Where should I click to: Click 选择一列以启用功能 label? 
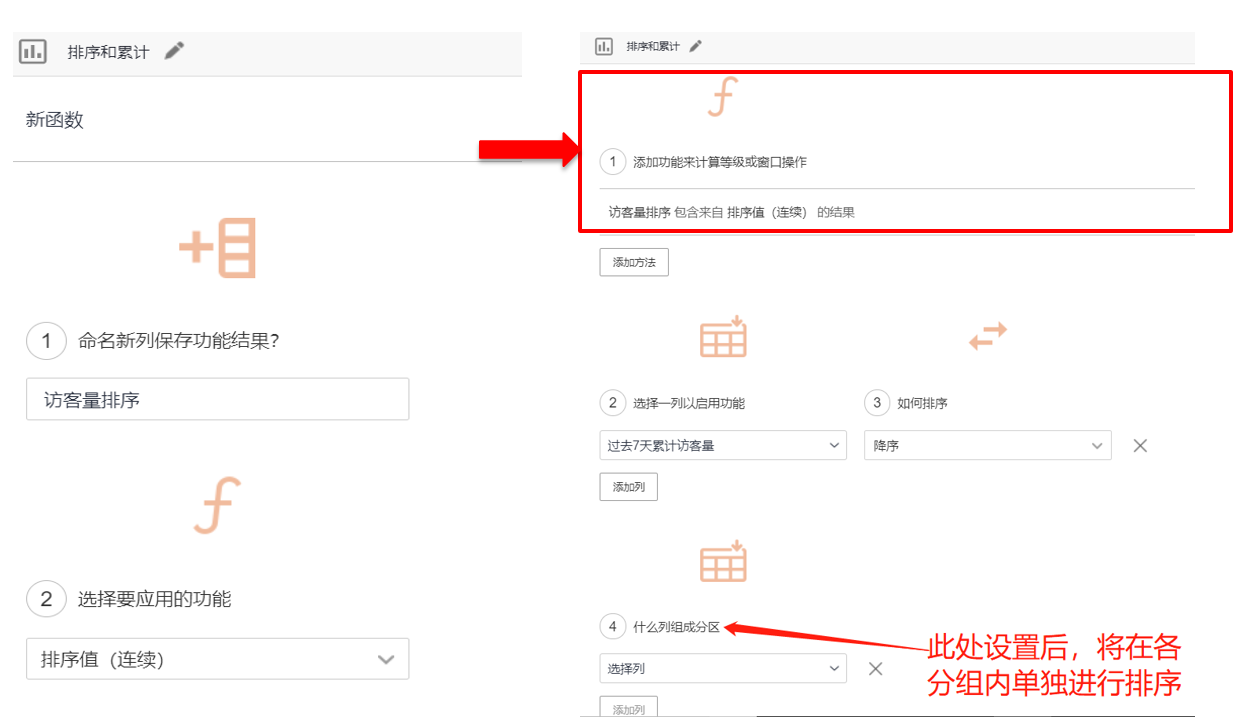pyautogui.click(x=689, y=403)
